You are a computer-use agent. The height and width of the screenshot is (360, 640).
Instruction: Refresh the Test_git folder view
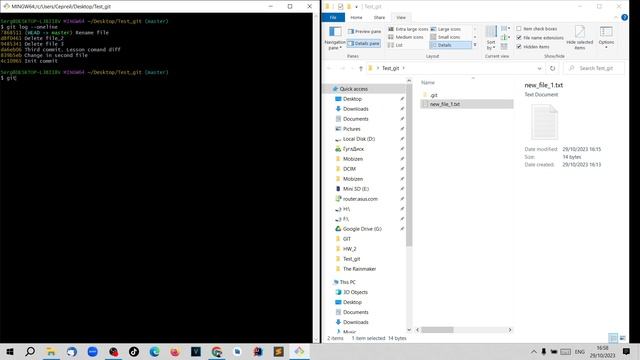(552, 68)
